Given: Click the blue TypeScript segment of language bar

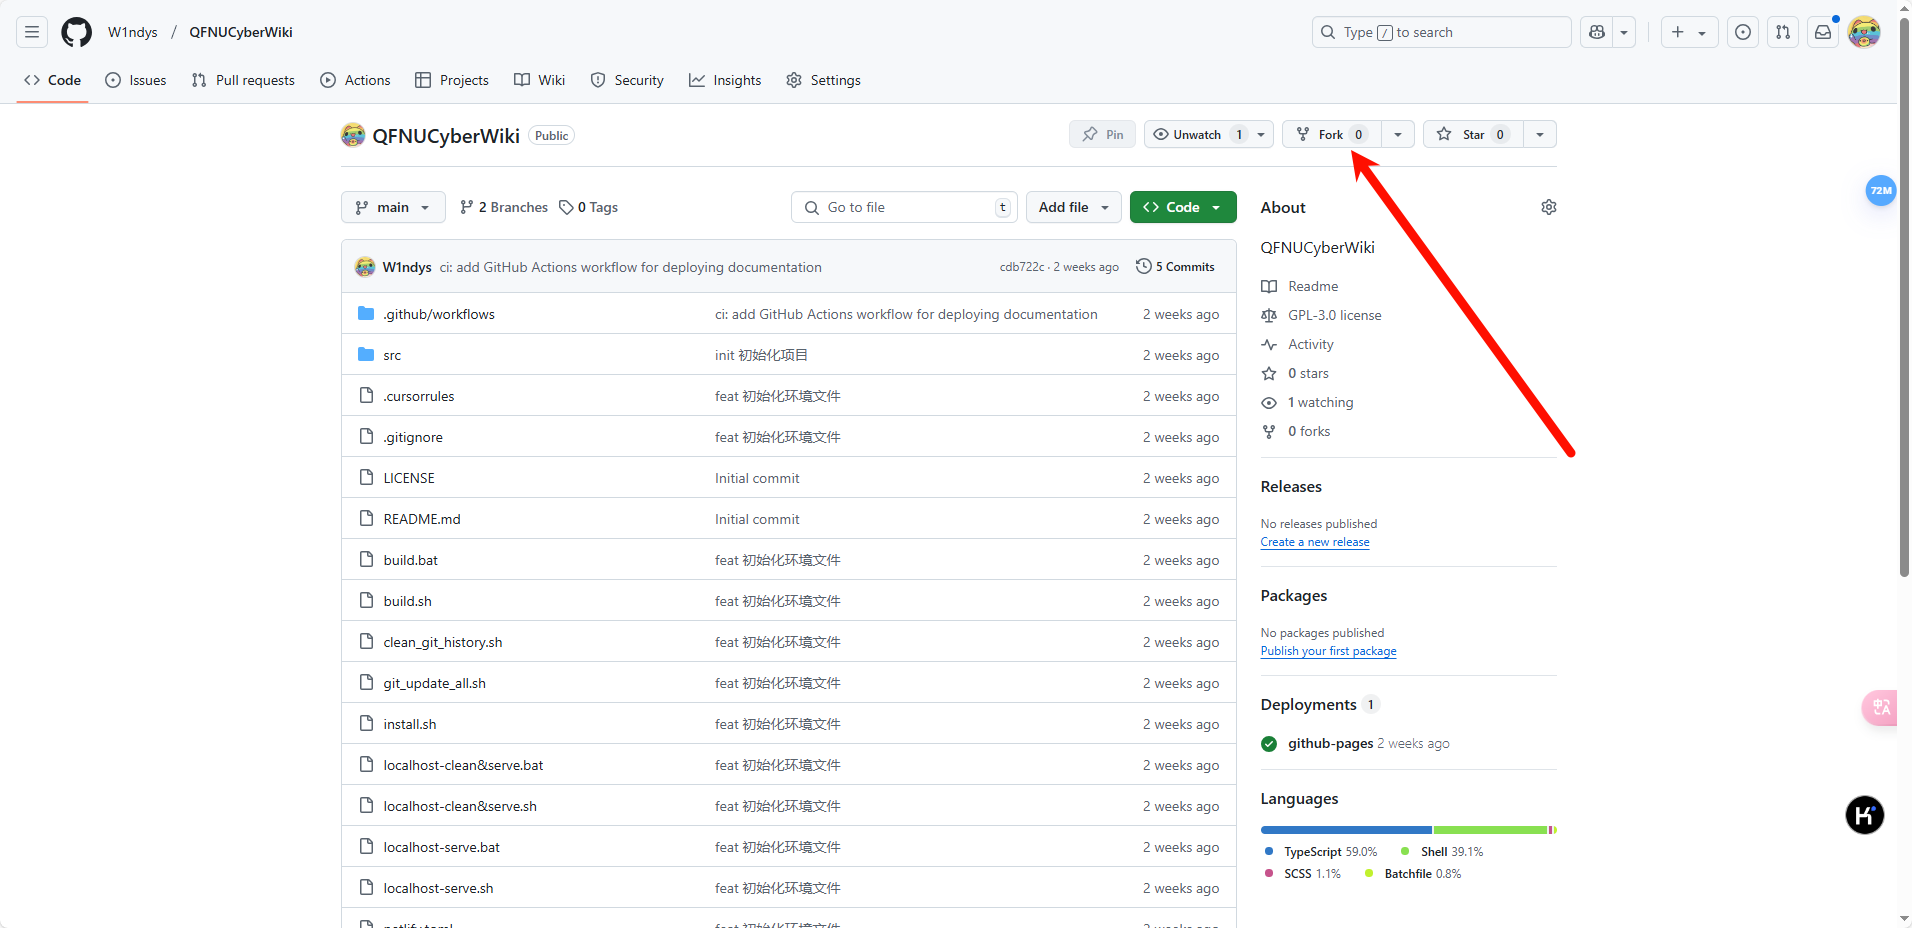Looking at the screenshot, I should (x=1346, y=830).
